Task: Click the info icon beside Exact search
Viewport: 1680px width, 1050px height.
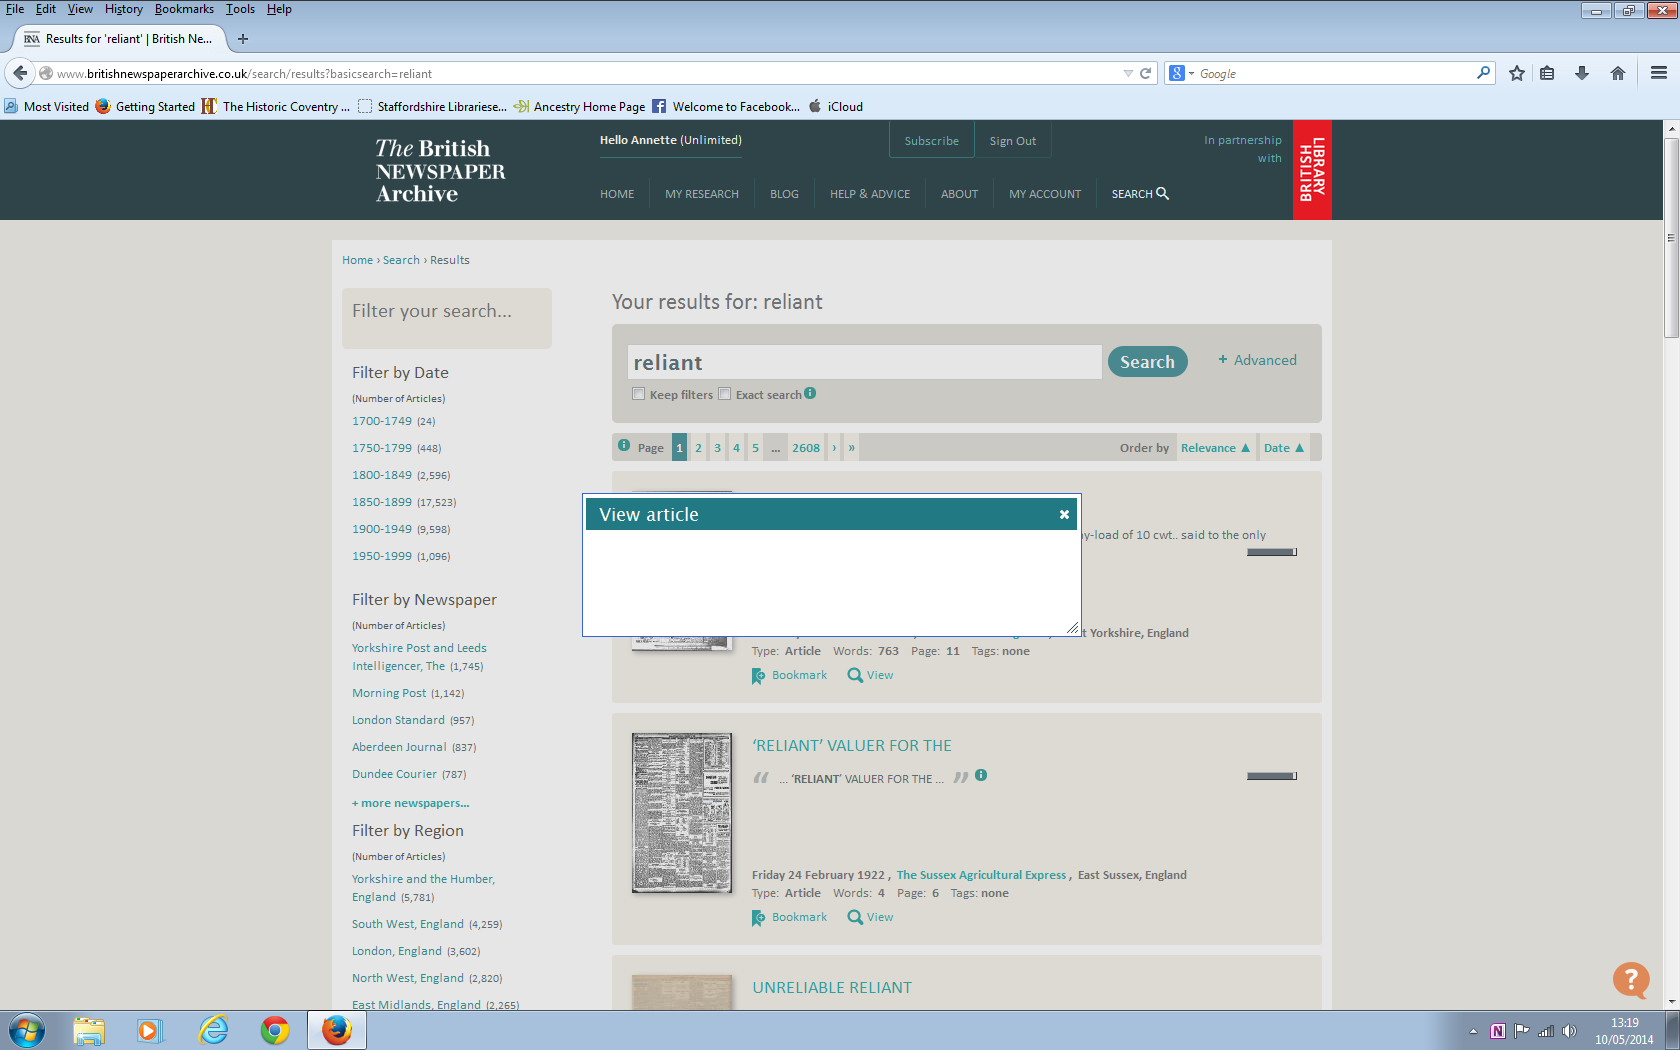Action: 810,393
